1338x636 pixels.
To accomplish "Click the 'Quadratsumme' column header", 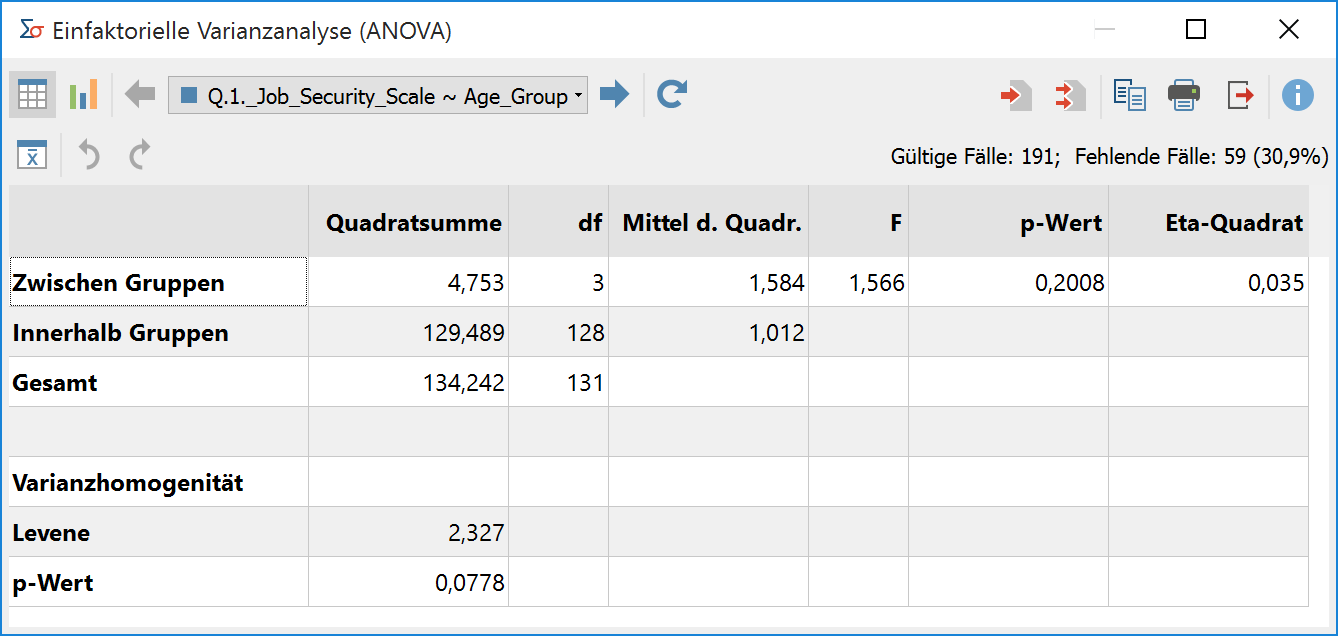I will click(413, 223).
